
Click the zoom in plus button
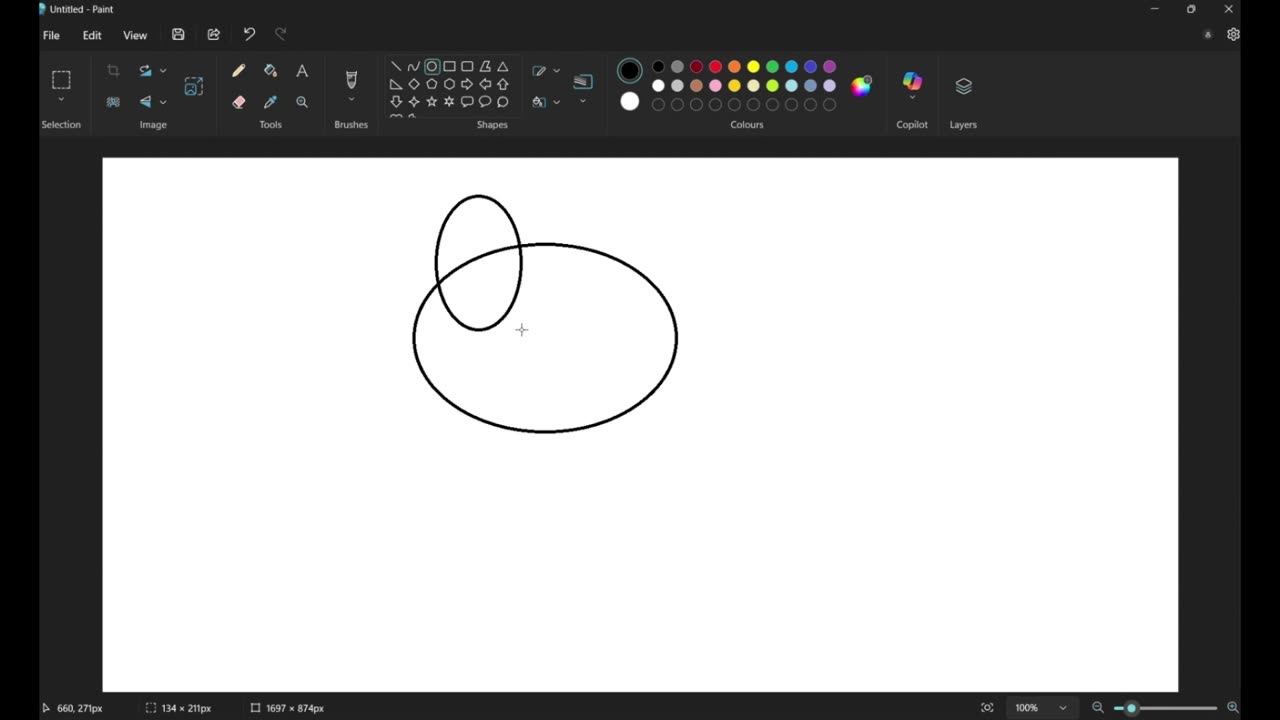[1233, 708]
